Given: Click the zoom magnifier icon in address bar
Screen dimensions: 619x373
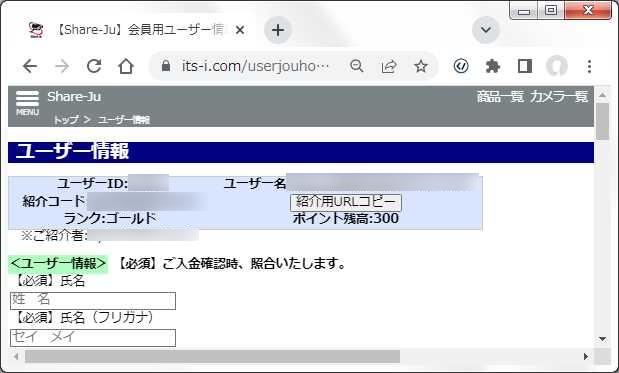Looking at the screenshot, I should click(x=357, y=66).
